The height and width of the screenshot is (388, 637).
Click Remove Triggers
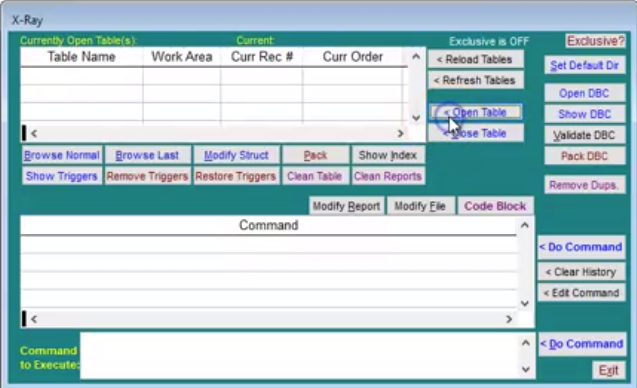147,176
